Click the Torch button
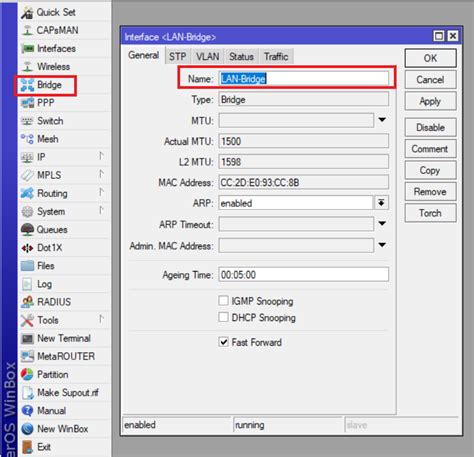This screenshot has height=457, width=474. (430, 213)
